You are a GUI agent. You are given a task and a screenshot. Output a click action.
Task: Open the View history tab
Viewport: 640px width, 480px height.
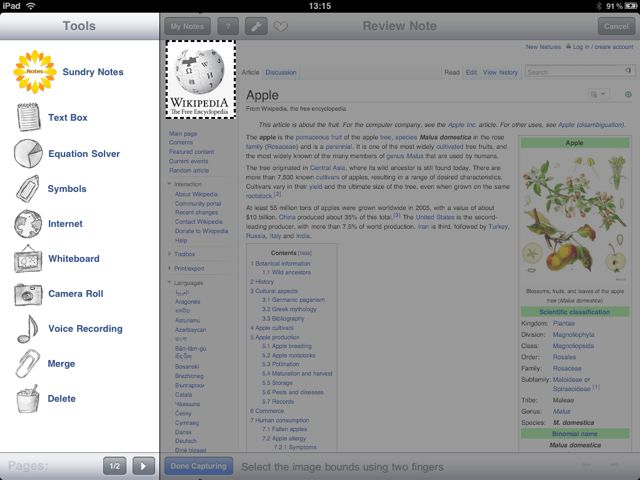tap(500, 72)
